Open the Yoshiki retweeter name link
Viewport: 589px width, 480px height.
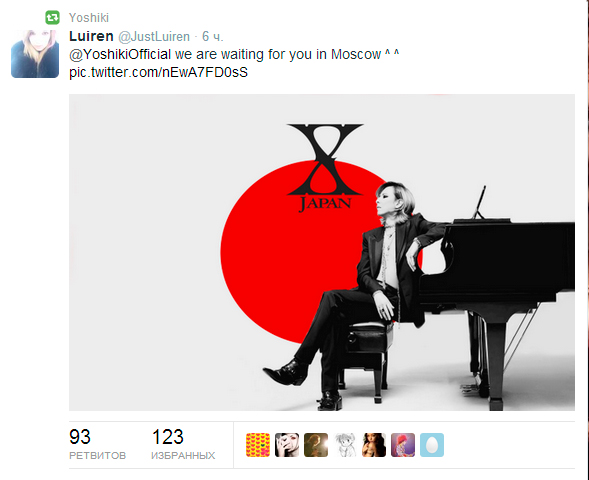[x=89, y=18]
